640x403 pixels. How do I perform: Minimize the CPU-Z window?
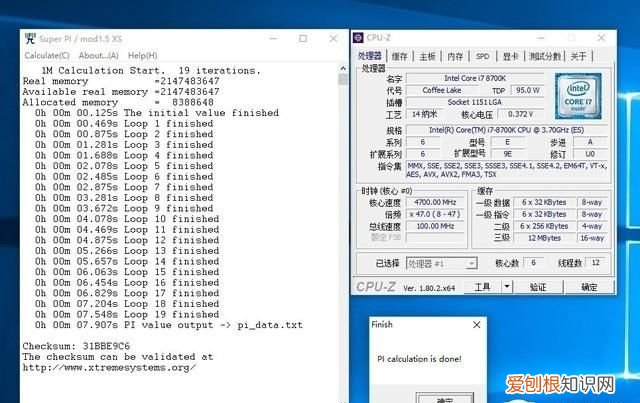[x=541, y=38]
